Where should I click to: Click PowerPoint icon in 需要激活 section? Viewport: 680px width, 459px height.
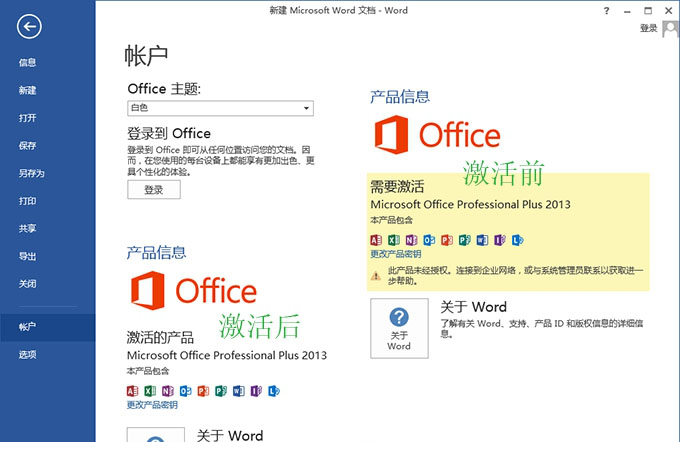(447, 240)
